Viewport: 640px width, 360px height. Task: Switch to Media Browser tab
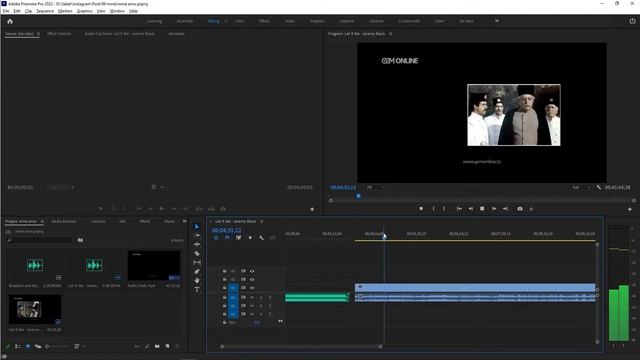(64, 221)
